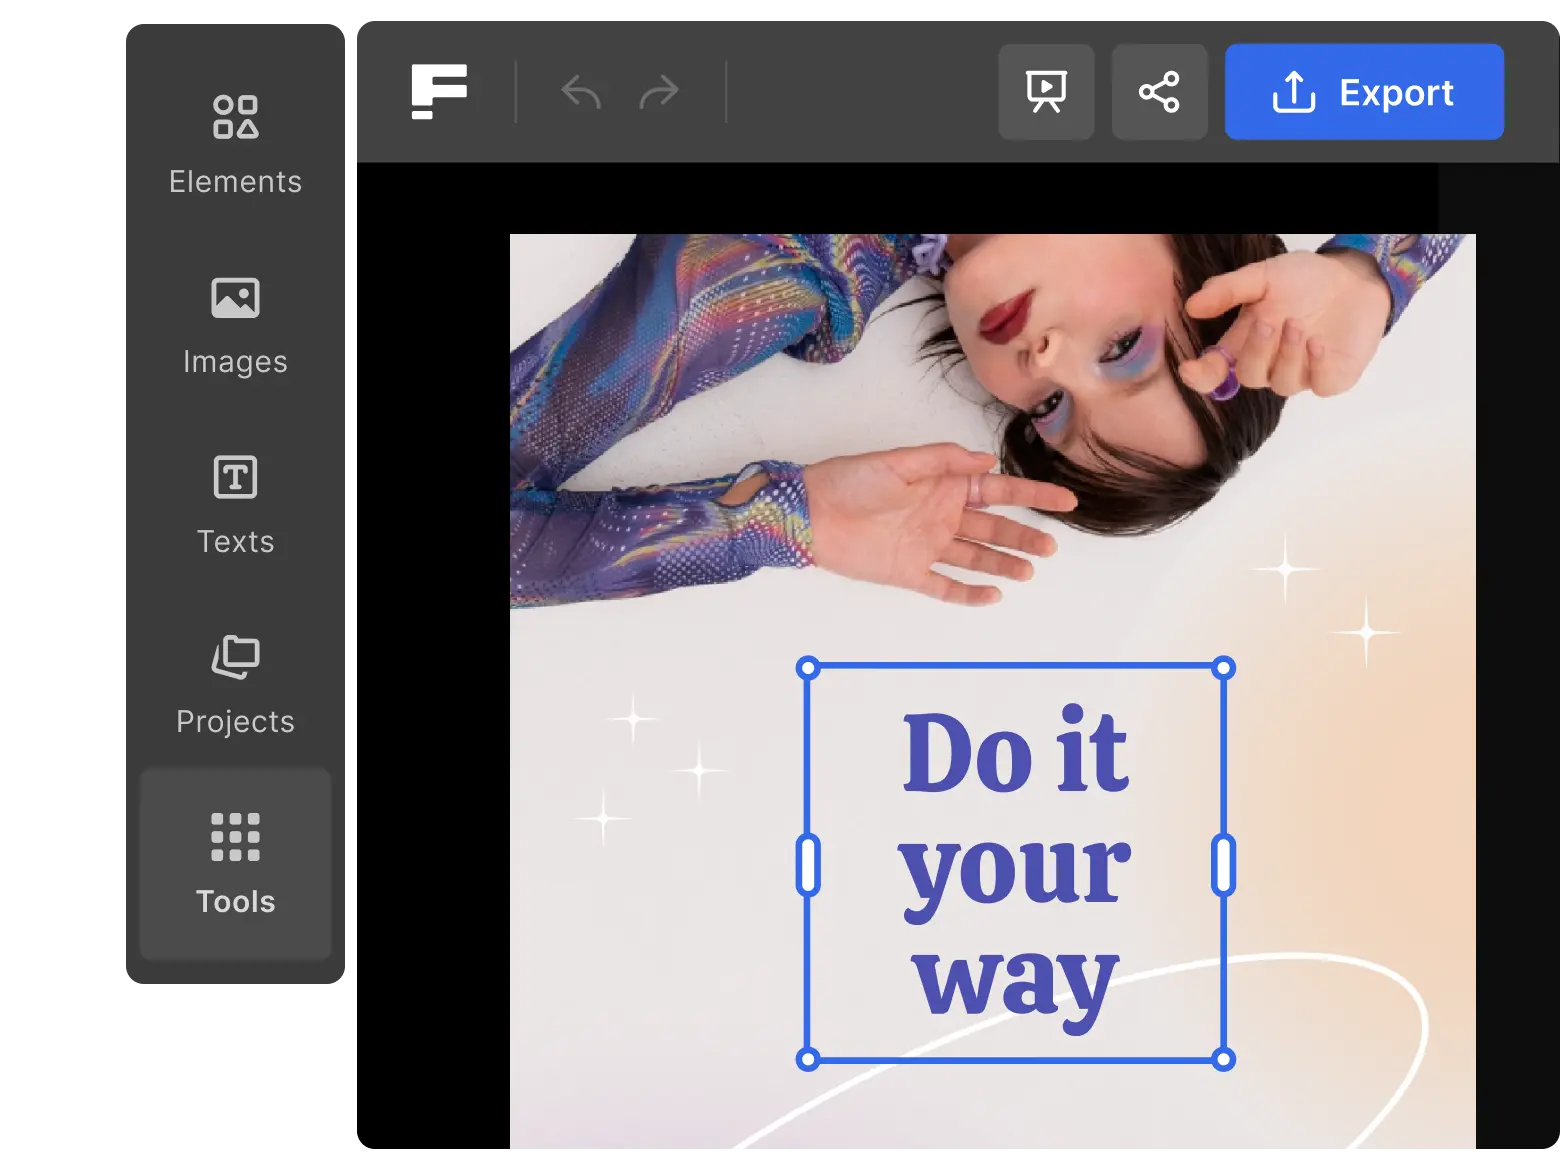The height and width of the screenshot is (1170, 1560).
Task: Select the Tools sidebar item
Action: (235, 864)
